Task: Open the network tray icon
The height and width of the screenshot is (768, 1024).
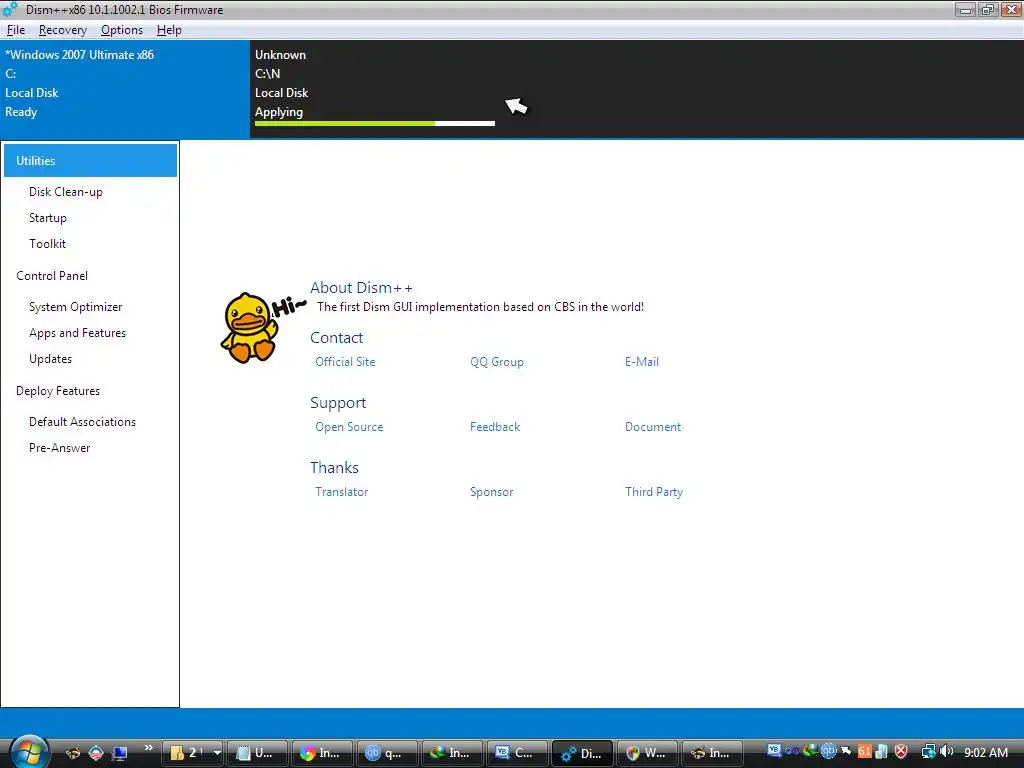Action: tap(928, 752)
